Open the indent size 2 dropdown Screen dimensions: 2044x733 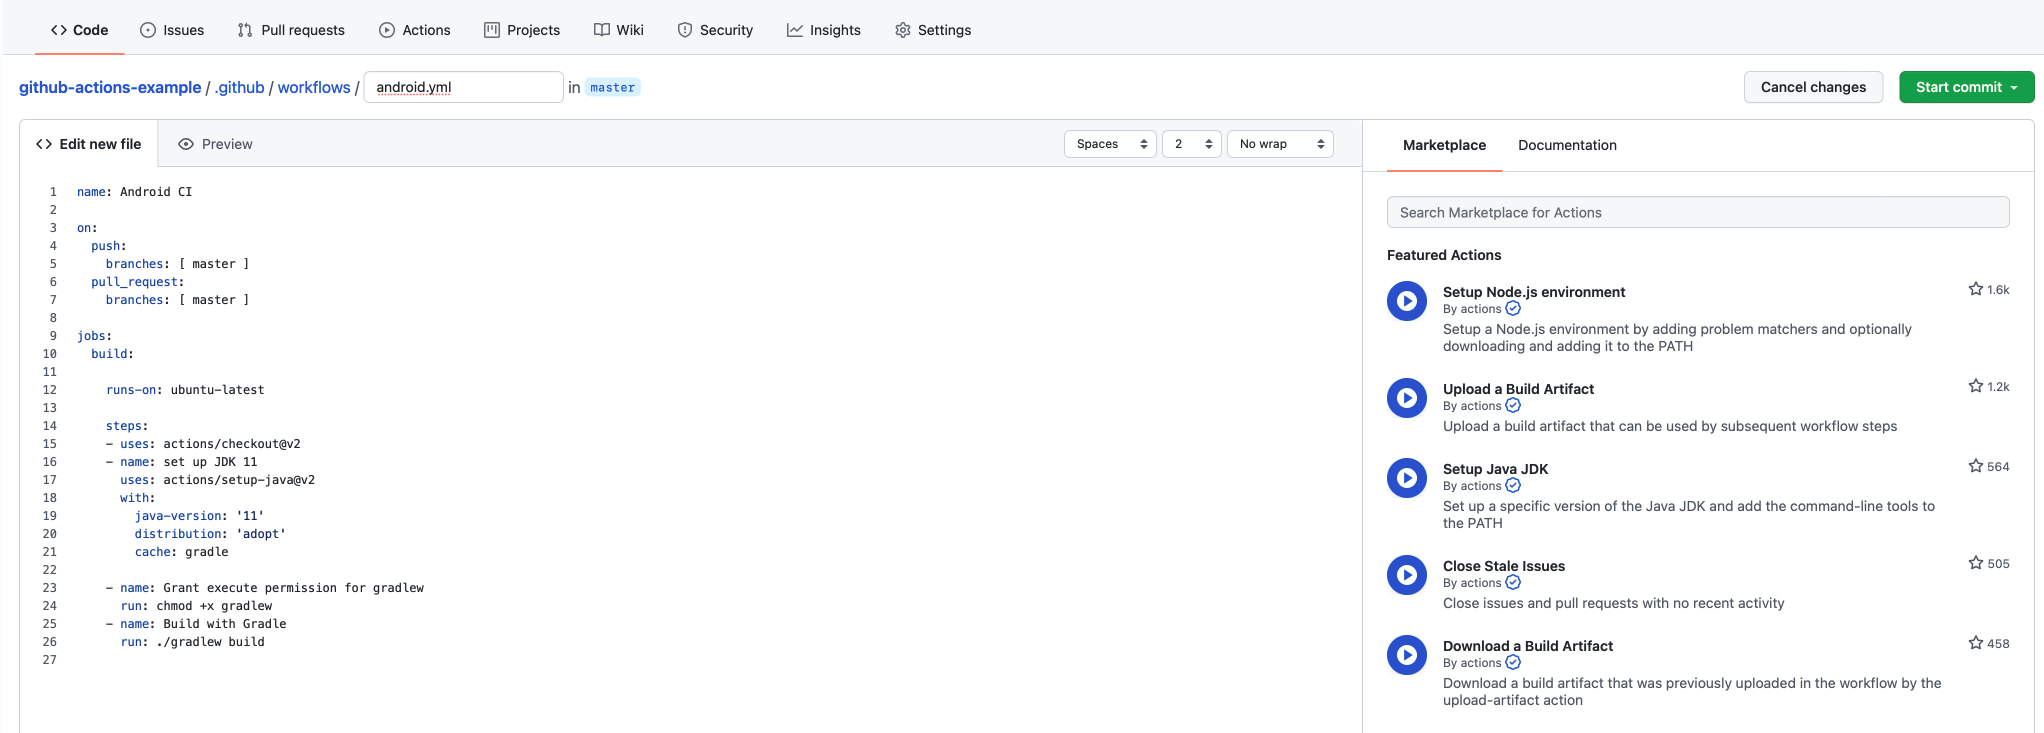coord(1192,144)
